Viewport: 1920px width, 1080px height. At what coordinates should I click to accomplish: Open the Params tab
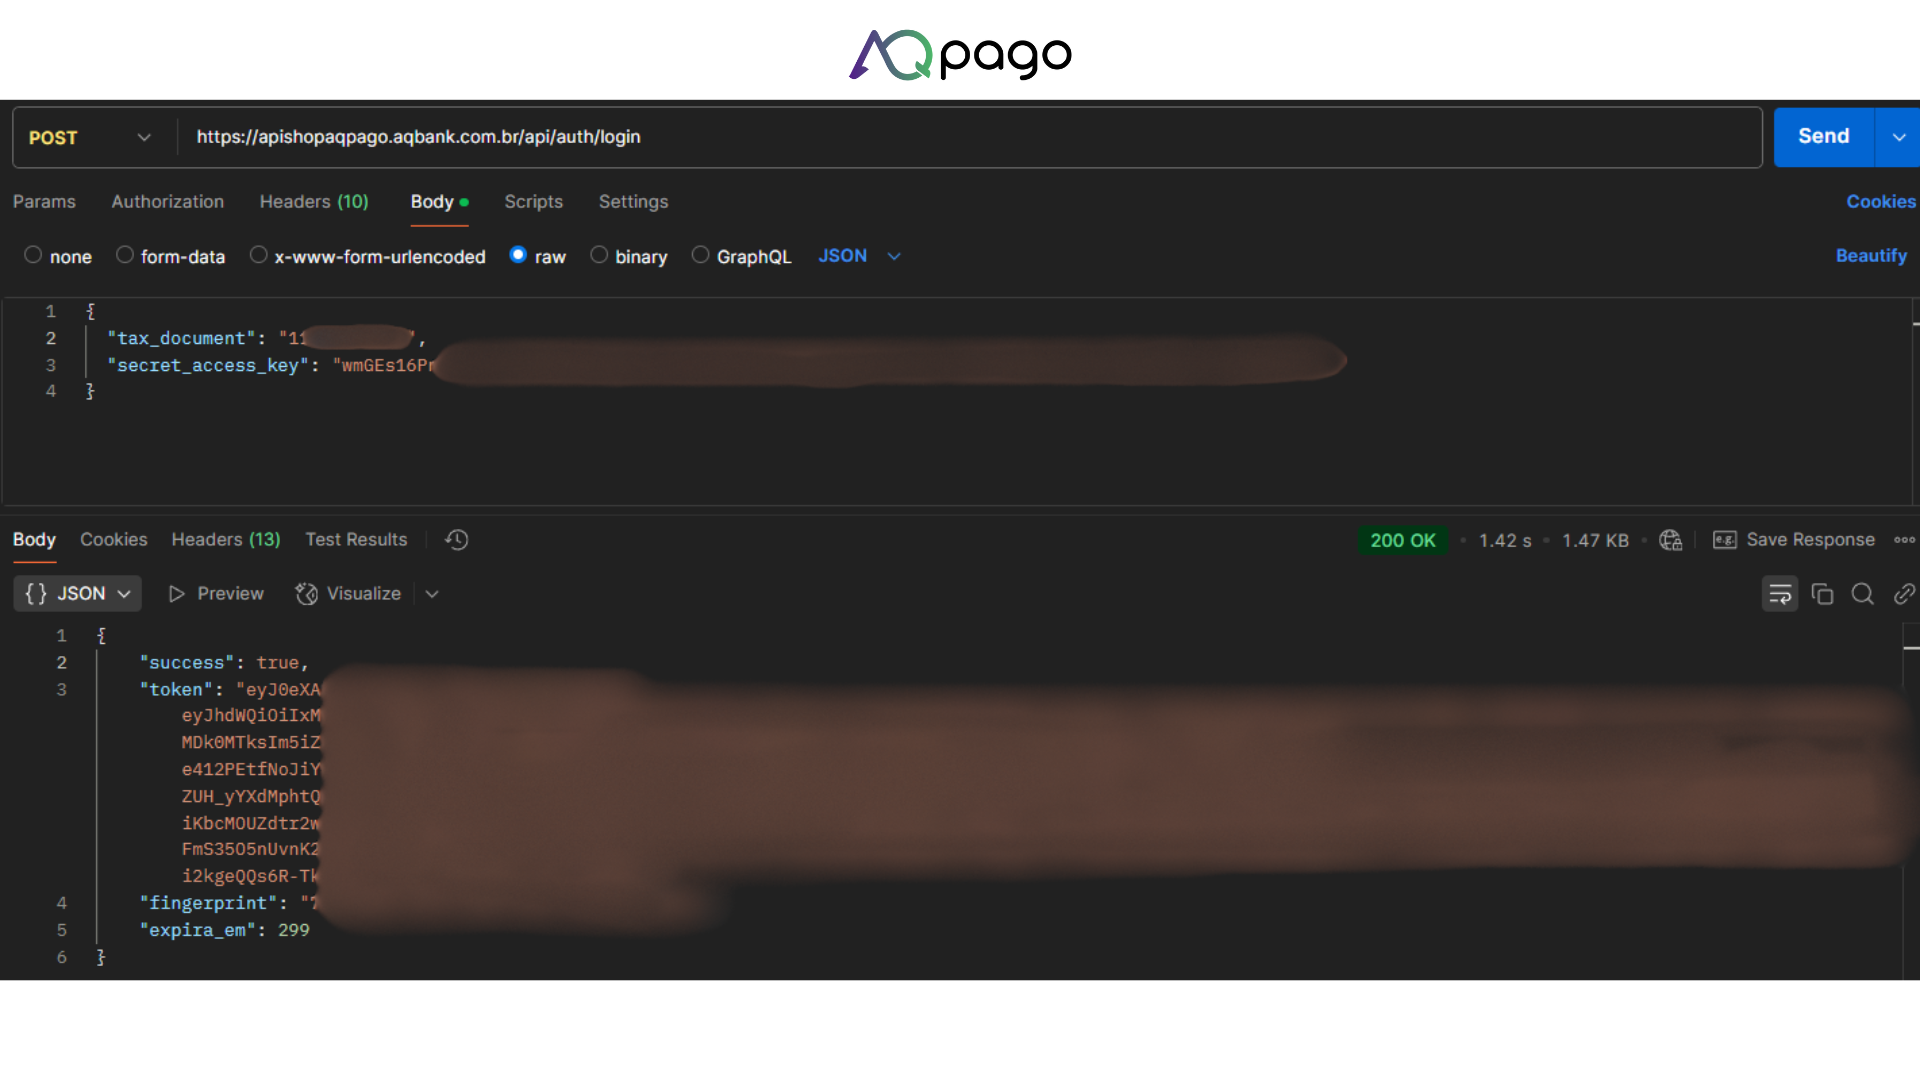44,202
